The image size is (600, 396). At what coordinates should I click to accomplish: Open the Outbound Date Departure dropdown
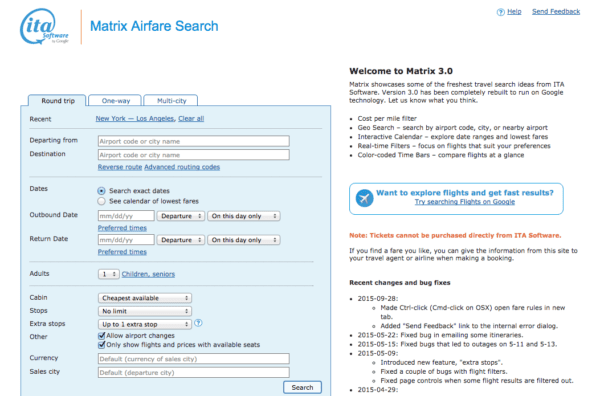(181, 216)
